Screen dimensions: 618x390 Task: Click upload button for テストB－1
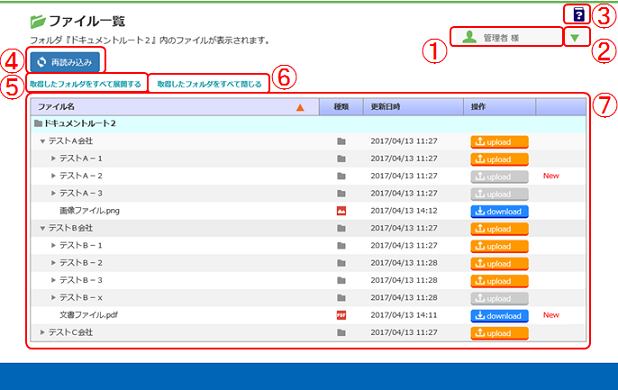[x=499, y=246]
